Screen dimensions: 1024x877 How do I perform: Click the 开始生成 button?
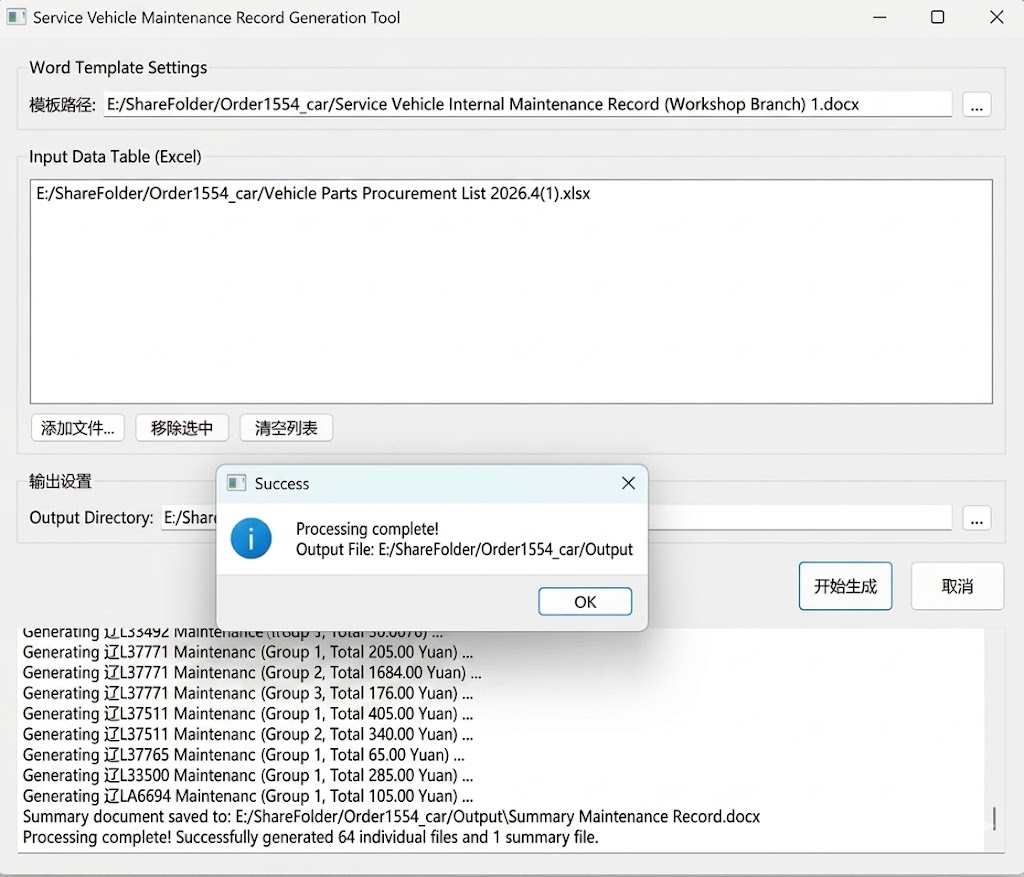click(845, 586)
